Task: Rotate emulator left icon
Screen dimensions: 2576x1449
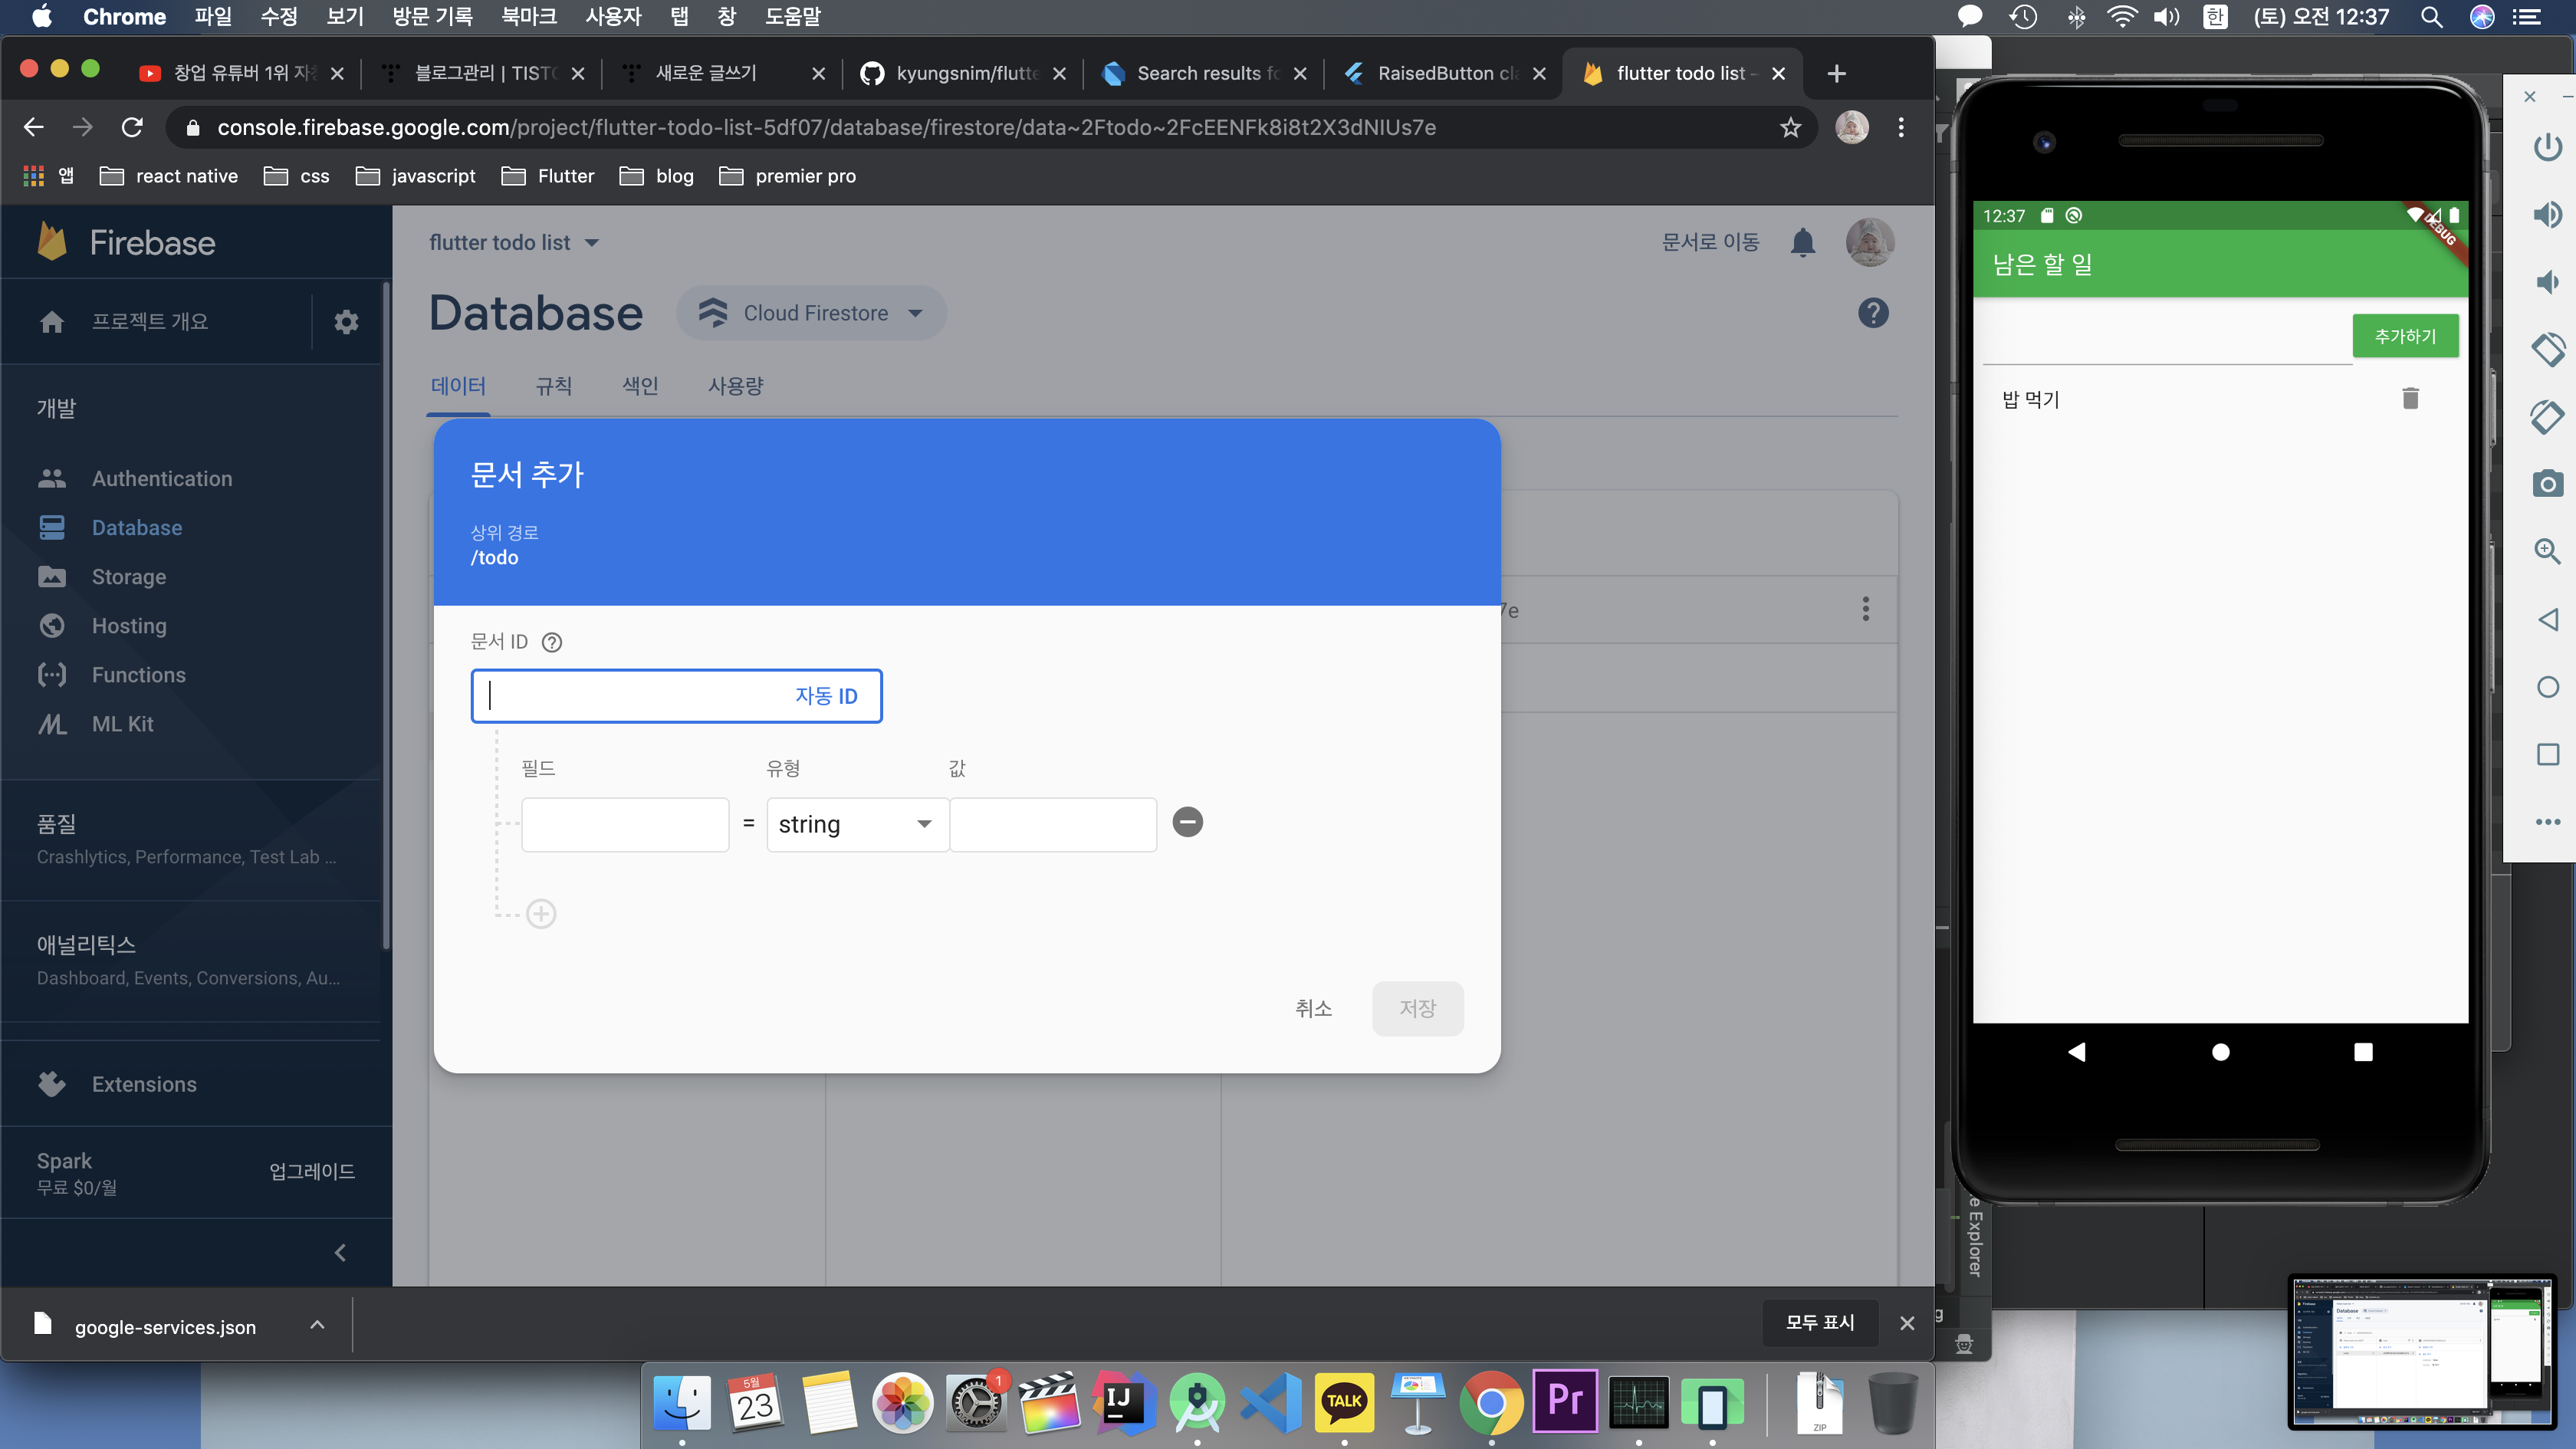Action: [x=2547, y=350]
